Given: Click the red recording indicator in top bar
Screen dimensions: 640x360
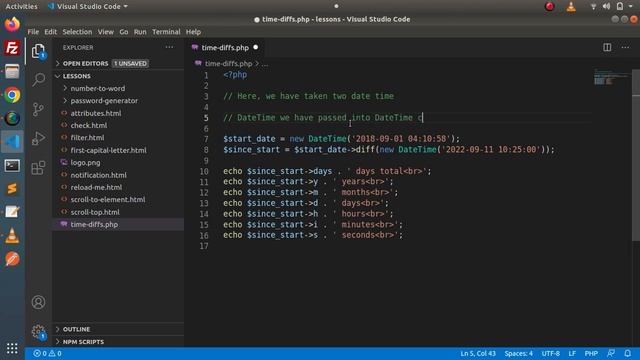Looking at the screenshot, I should pyautogui.click(x=549, y=6).
